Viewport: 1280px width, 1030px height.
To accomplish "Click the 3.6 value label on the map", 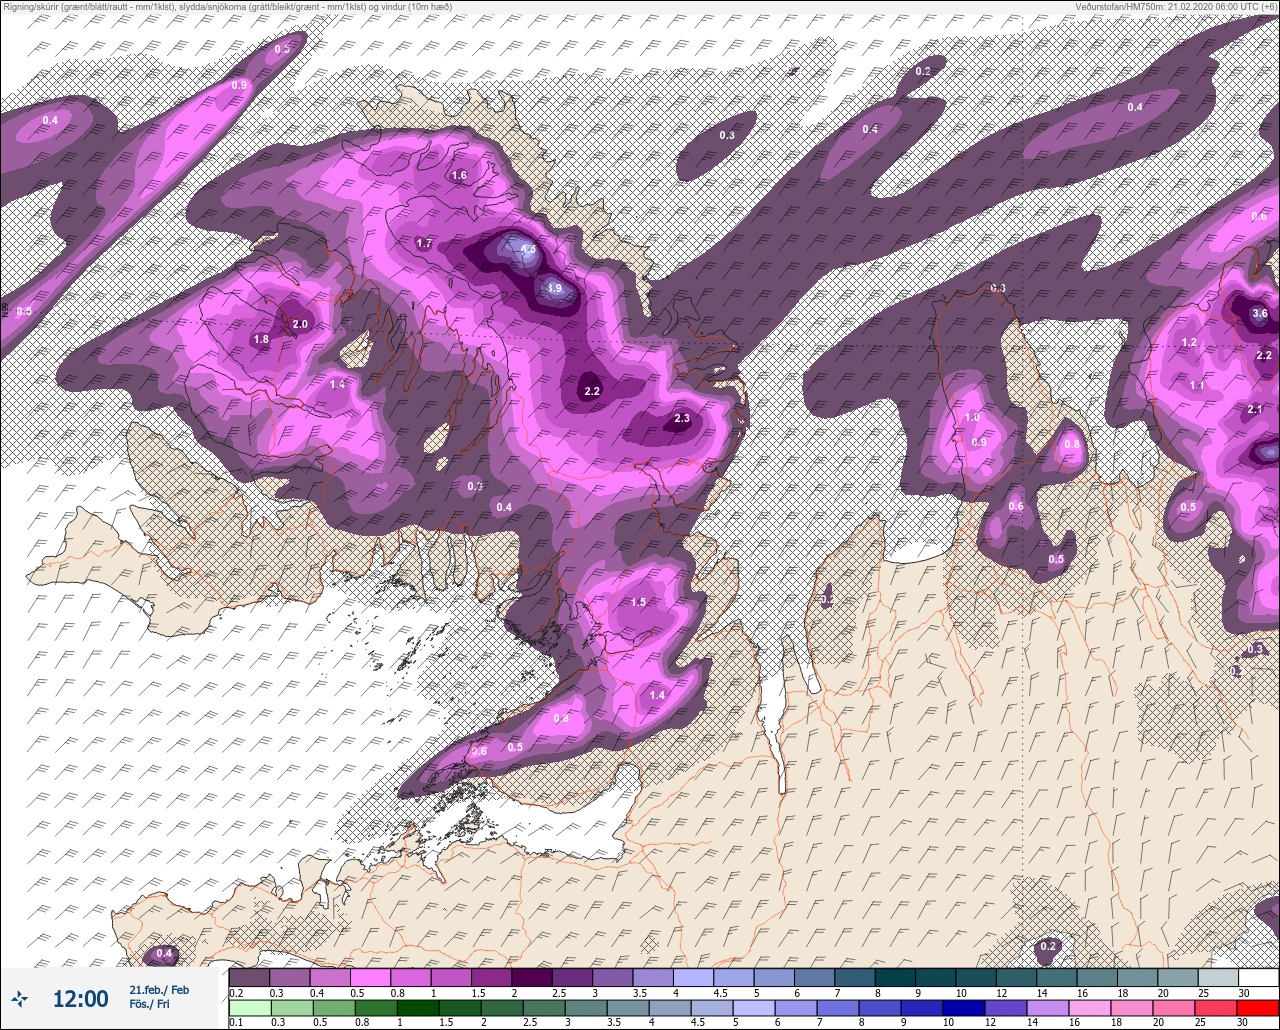I will click(1260, 313).
